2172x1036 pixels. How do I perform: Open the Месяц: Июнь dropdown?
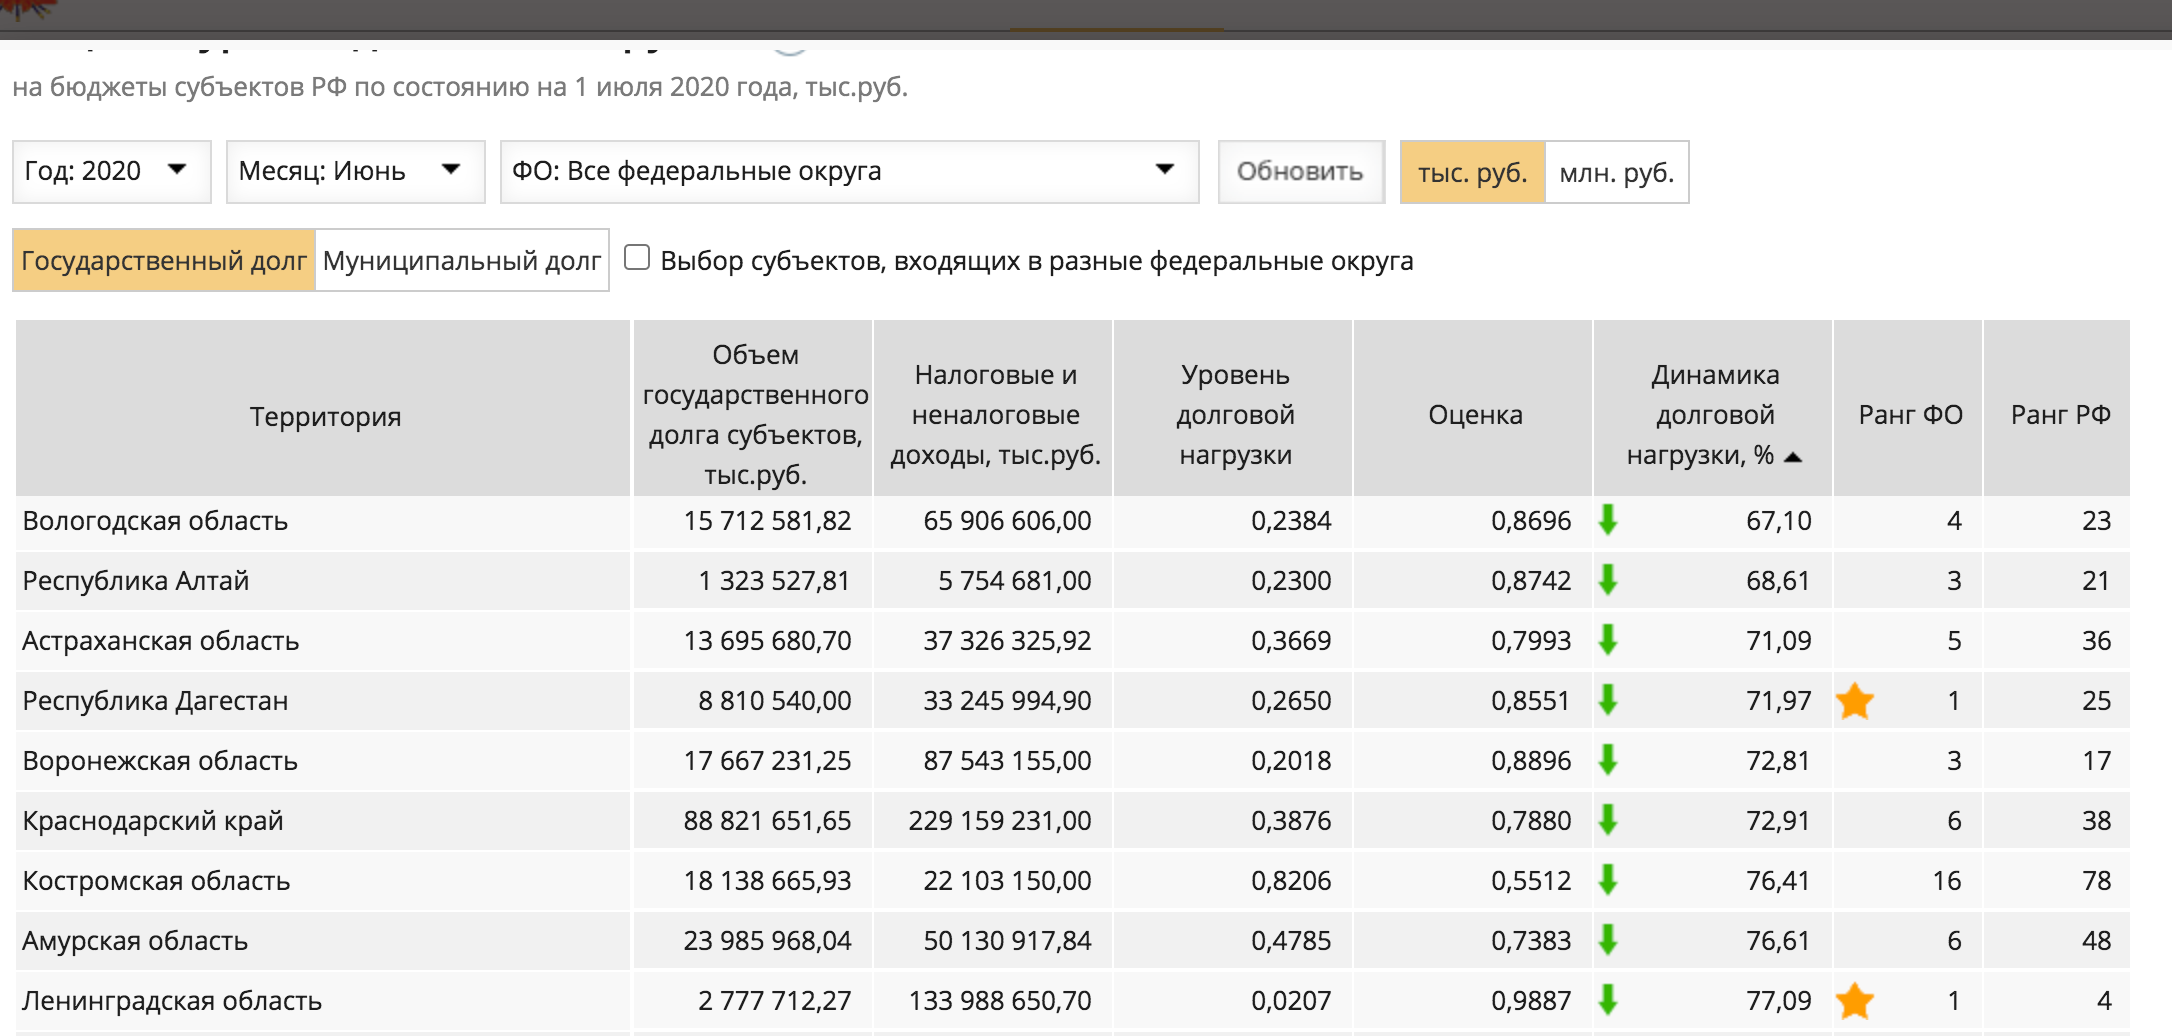point(355,171)
